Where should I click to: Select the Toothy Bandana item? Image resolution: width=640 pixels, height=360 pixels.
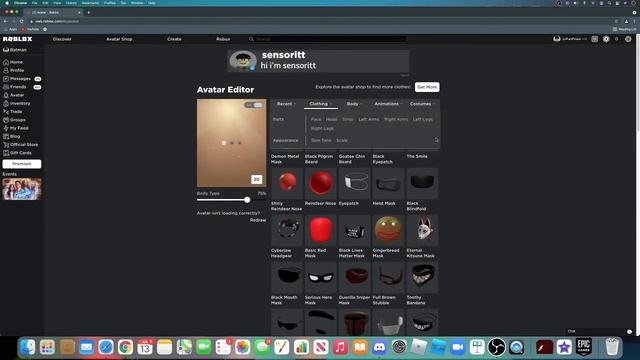click(422, 277)
